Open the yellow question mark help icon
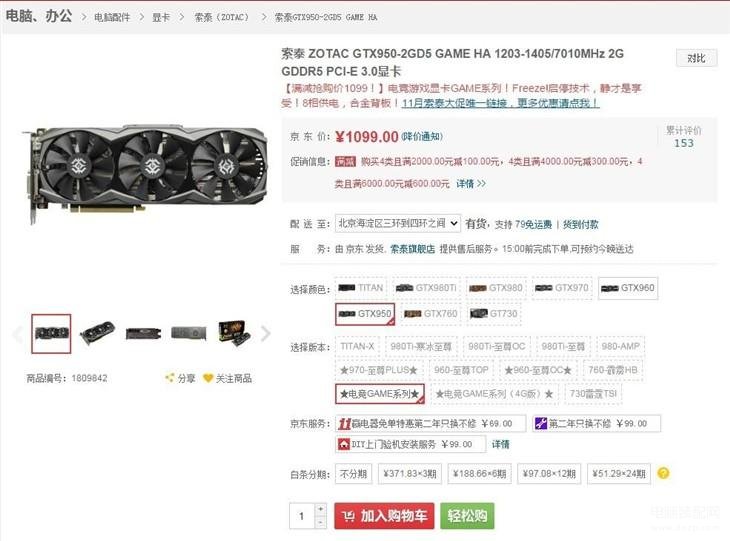 (x=663, y=473)
